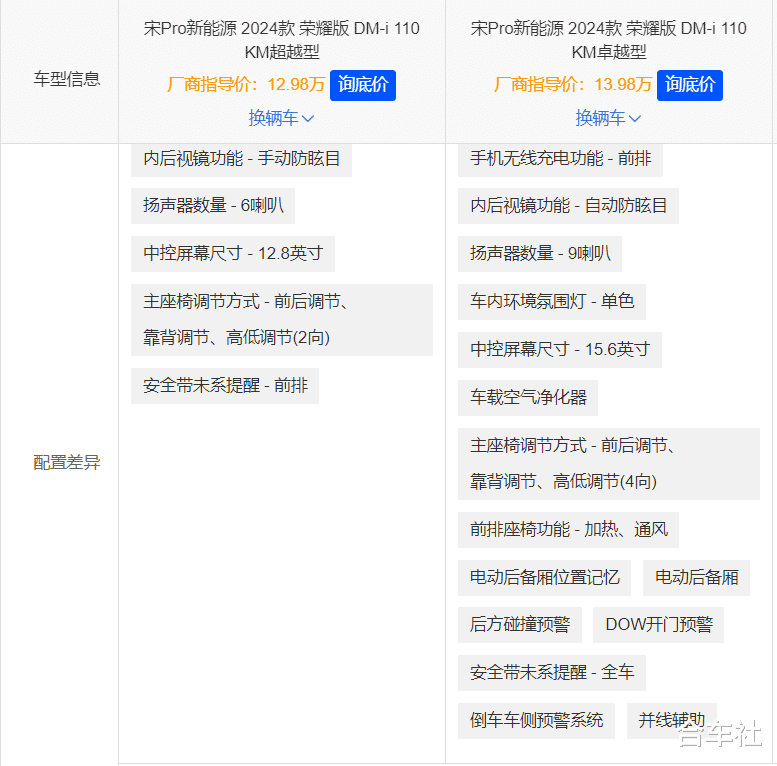Select 内后视镜功能 - 自动防眩目 tag
The width and height of the screenshot is (777, 766).
(x=568, y=206)
